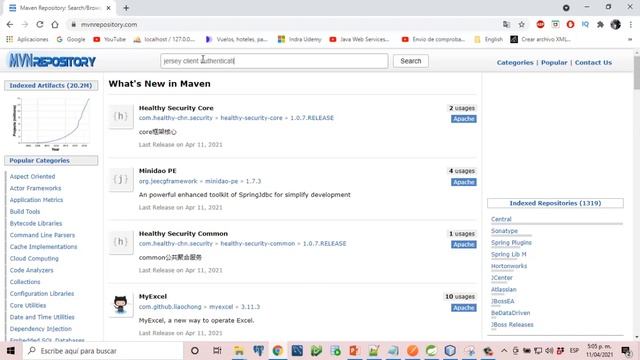The width and height of the screenshot is (640, 360).
Task: Click the Cortana circle icon on taskbar
Action: [x=195, y=351]
